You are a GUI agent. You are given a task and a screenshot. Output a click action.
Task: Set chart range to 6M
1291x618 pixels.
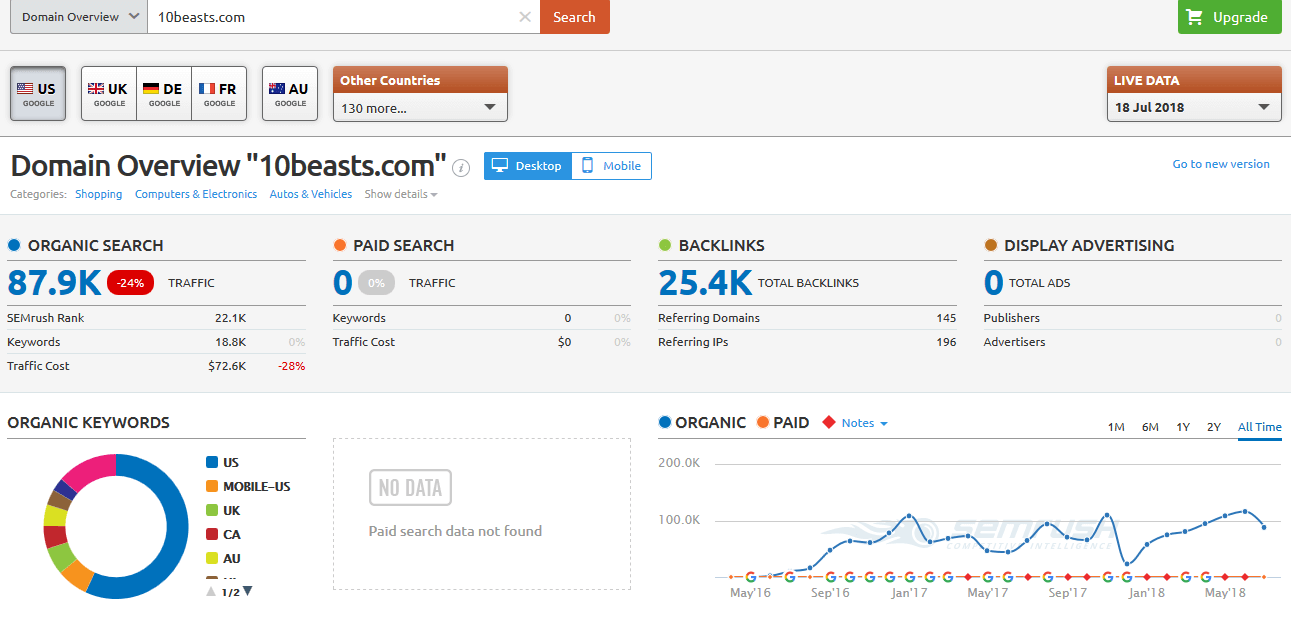click(x=1150, y=427)
